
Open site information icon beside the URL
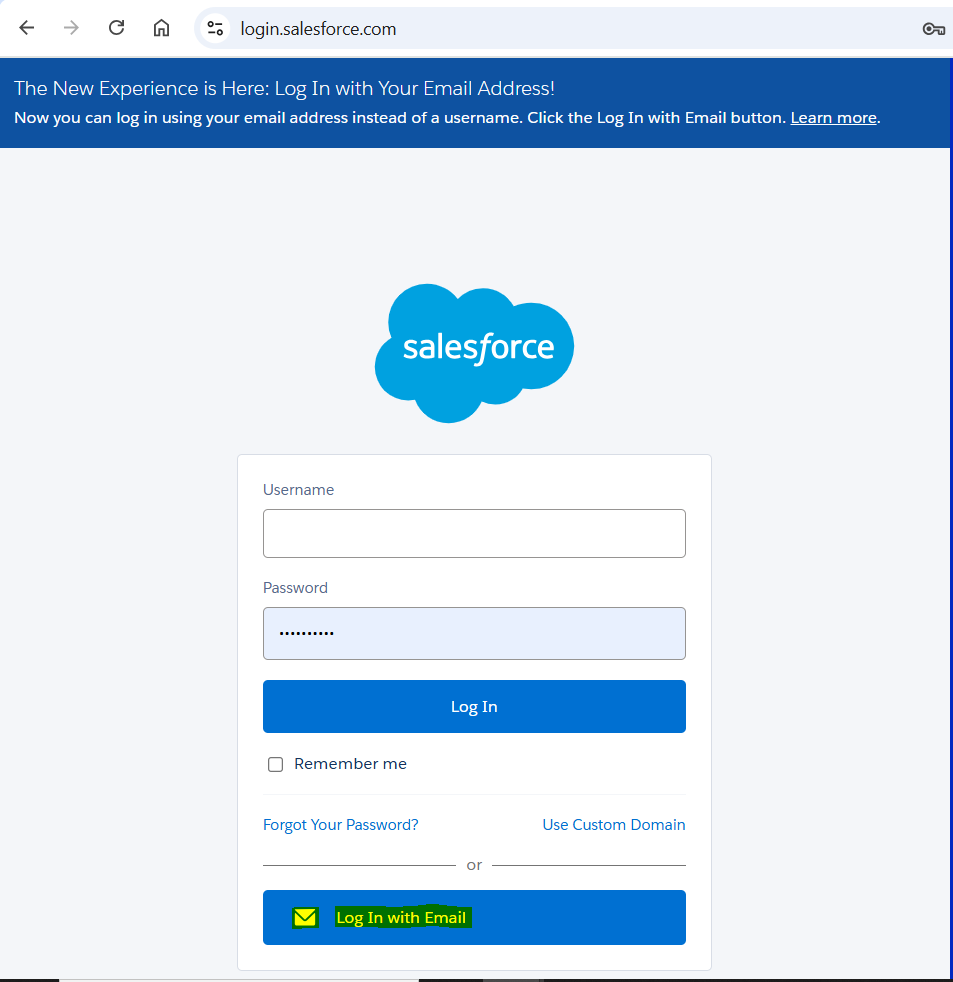tap(215, 28)
